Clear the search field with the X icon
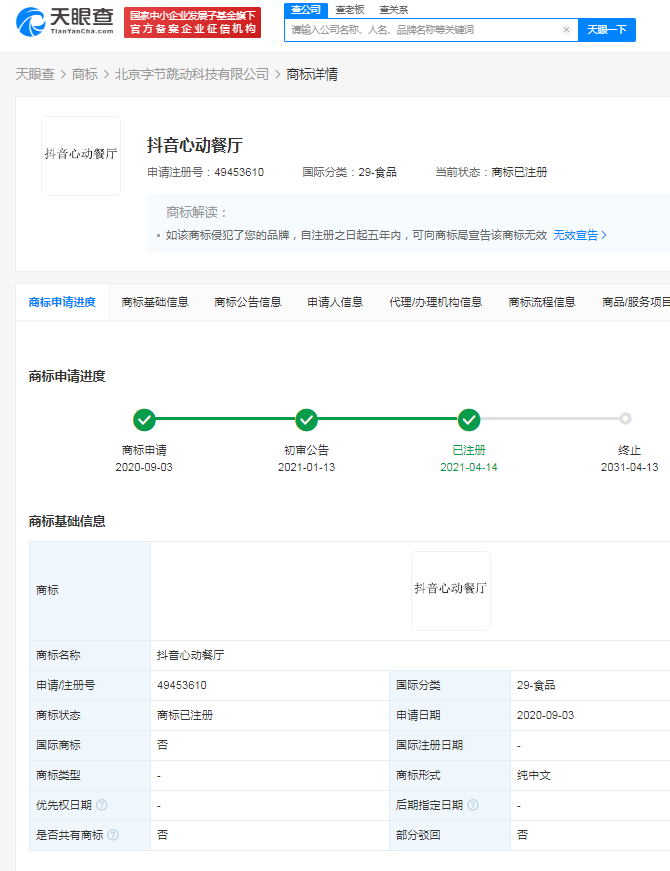 (566, 29)
